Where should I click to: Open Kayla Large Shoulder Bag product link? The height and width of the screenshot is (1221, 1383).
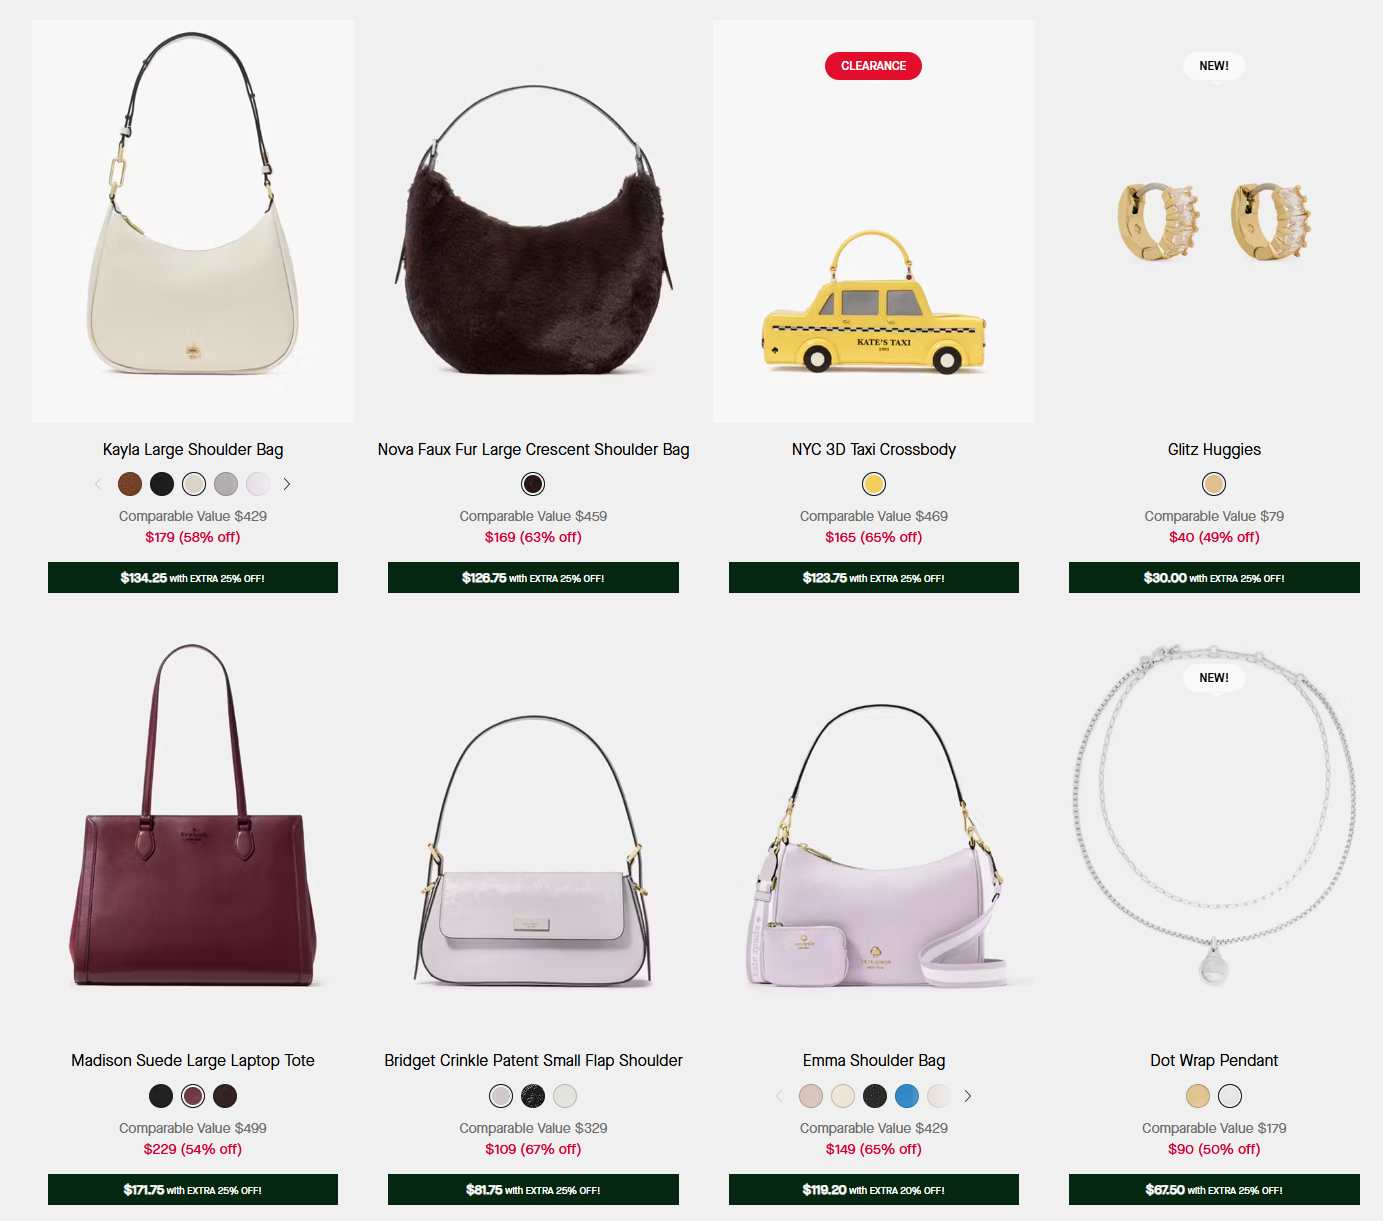click(193, 450)
